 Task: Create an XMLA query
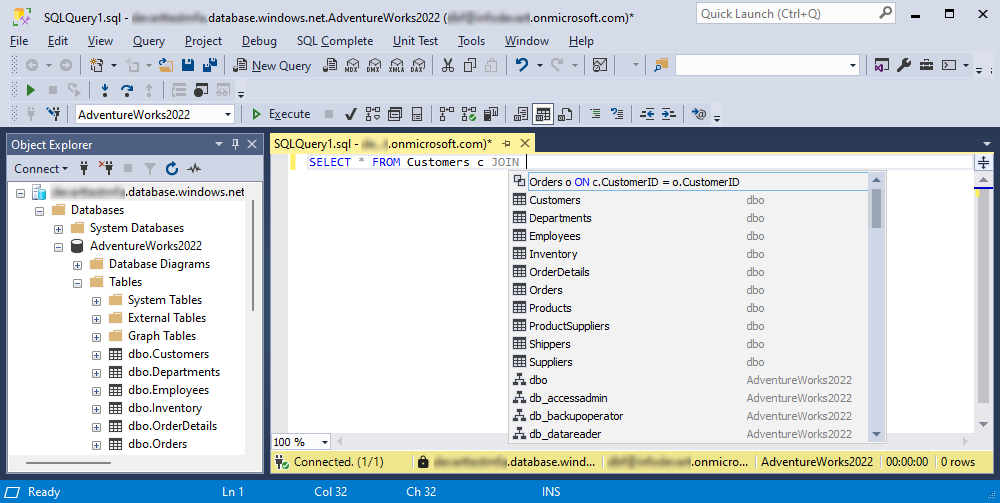click(x=396, y=65)
